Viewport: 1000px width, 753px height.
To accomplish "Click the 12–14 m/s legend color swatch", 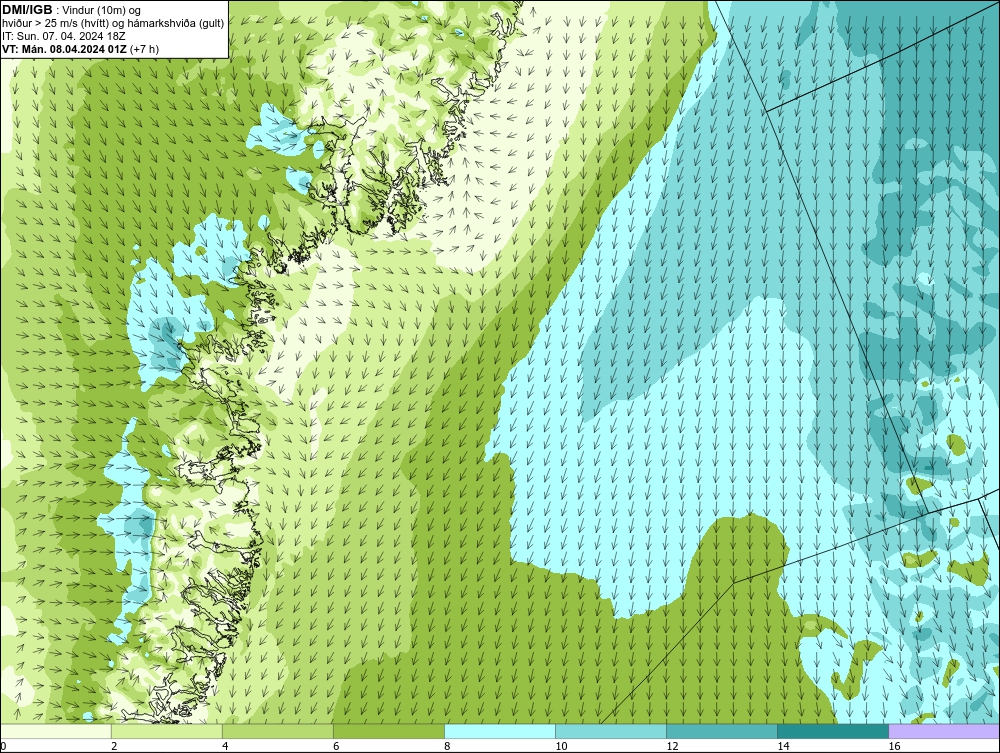I will coord(721,731).
